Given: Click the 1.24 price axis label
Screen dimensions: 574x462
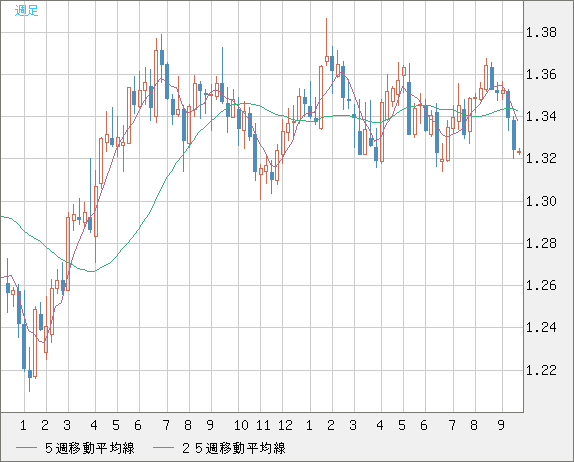Looking at the screenshot, I should click(541, 327).
